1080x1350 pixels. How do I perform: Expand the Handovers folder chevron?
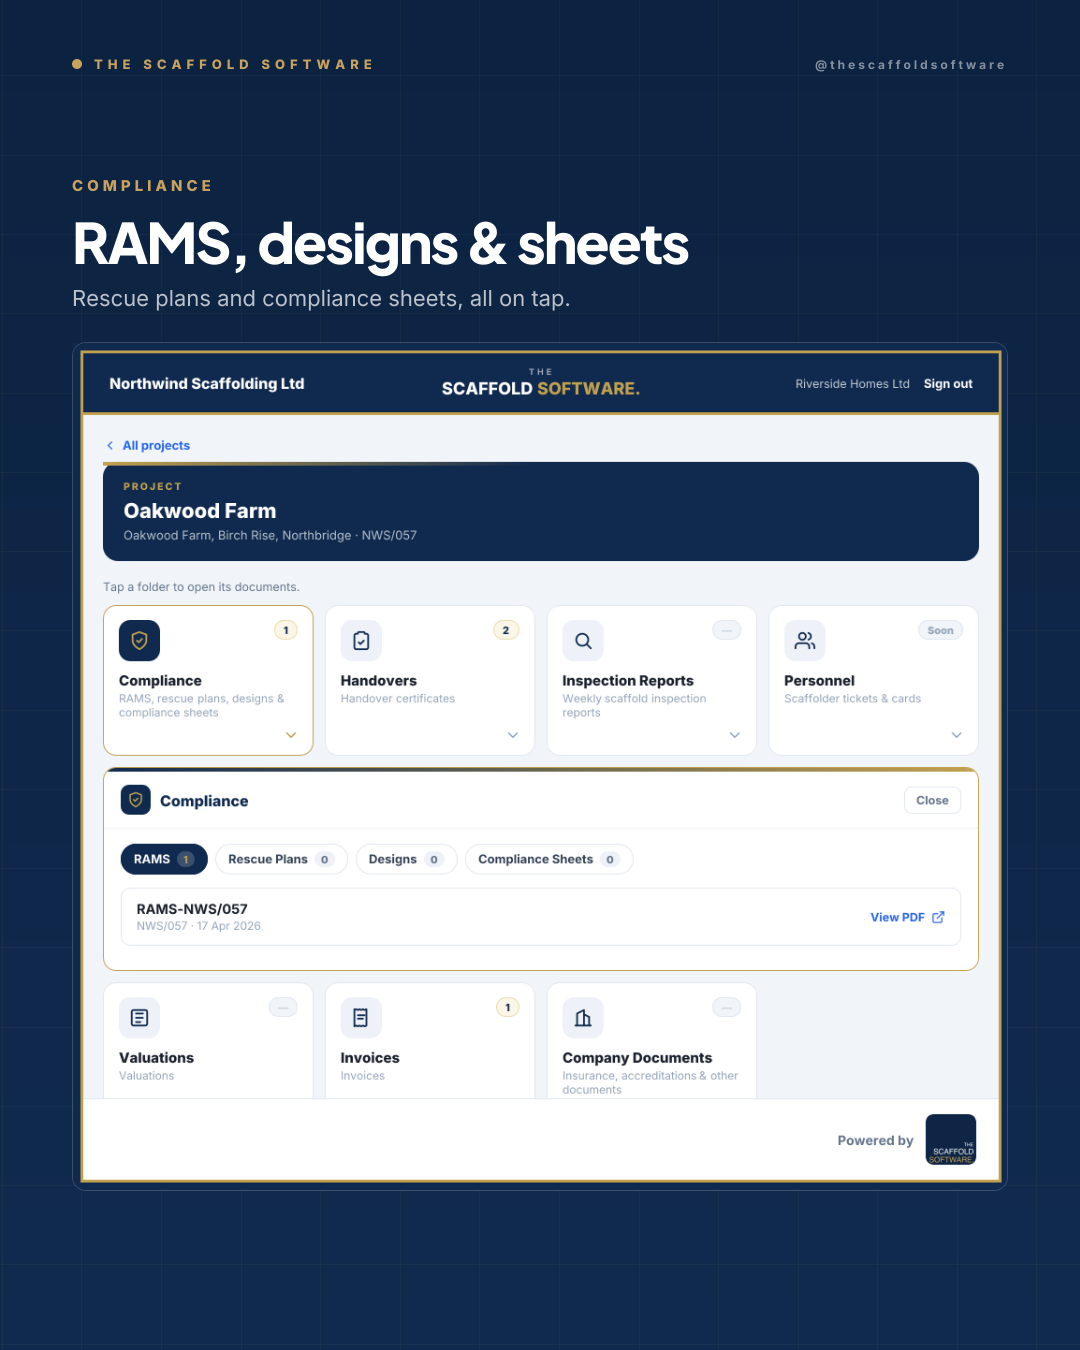click(x=513, y=735)
